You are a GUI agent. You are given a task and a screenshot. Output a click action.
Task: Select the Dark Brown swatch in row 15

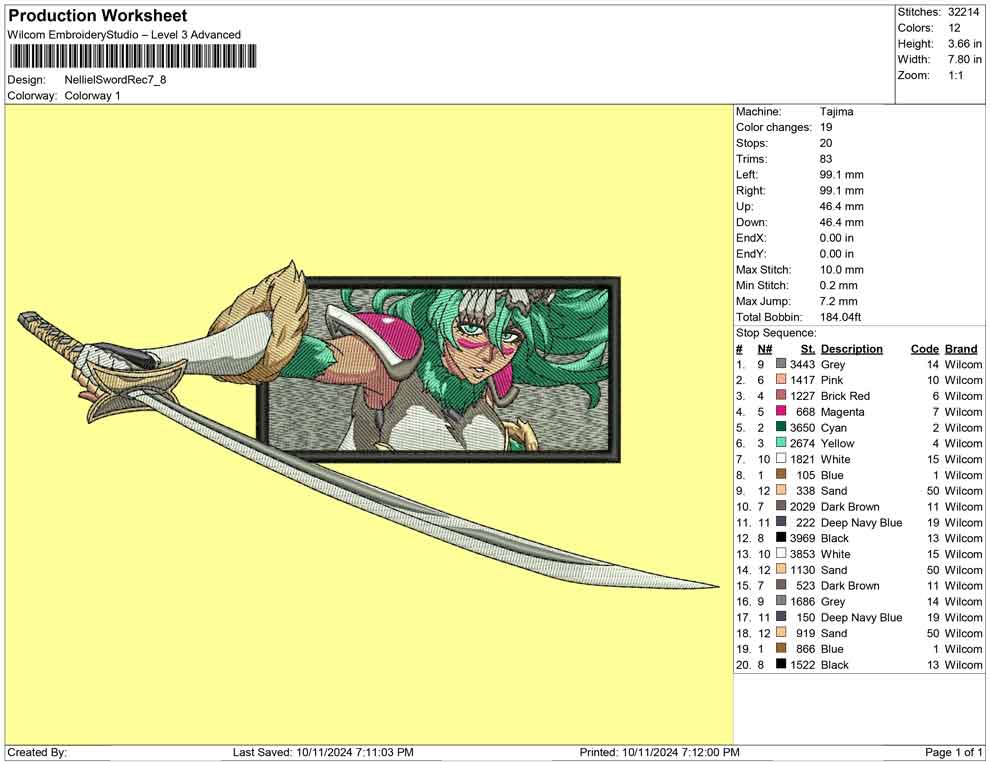(781, 585)
